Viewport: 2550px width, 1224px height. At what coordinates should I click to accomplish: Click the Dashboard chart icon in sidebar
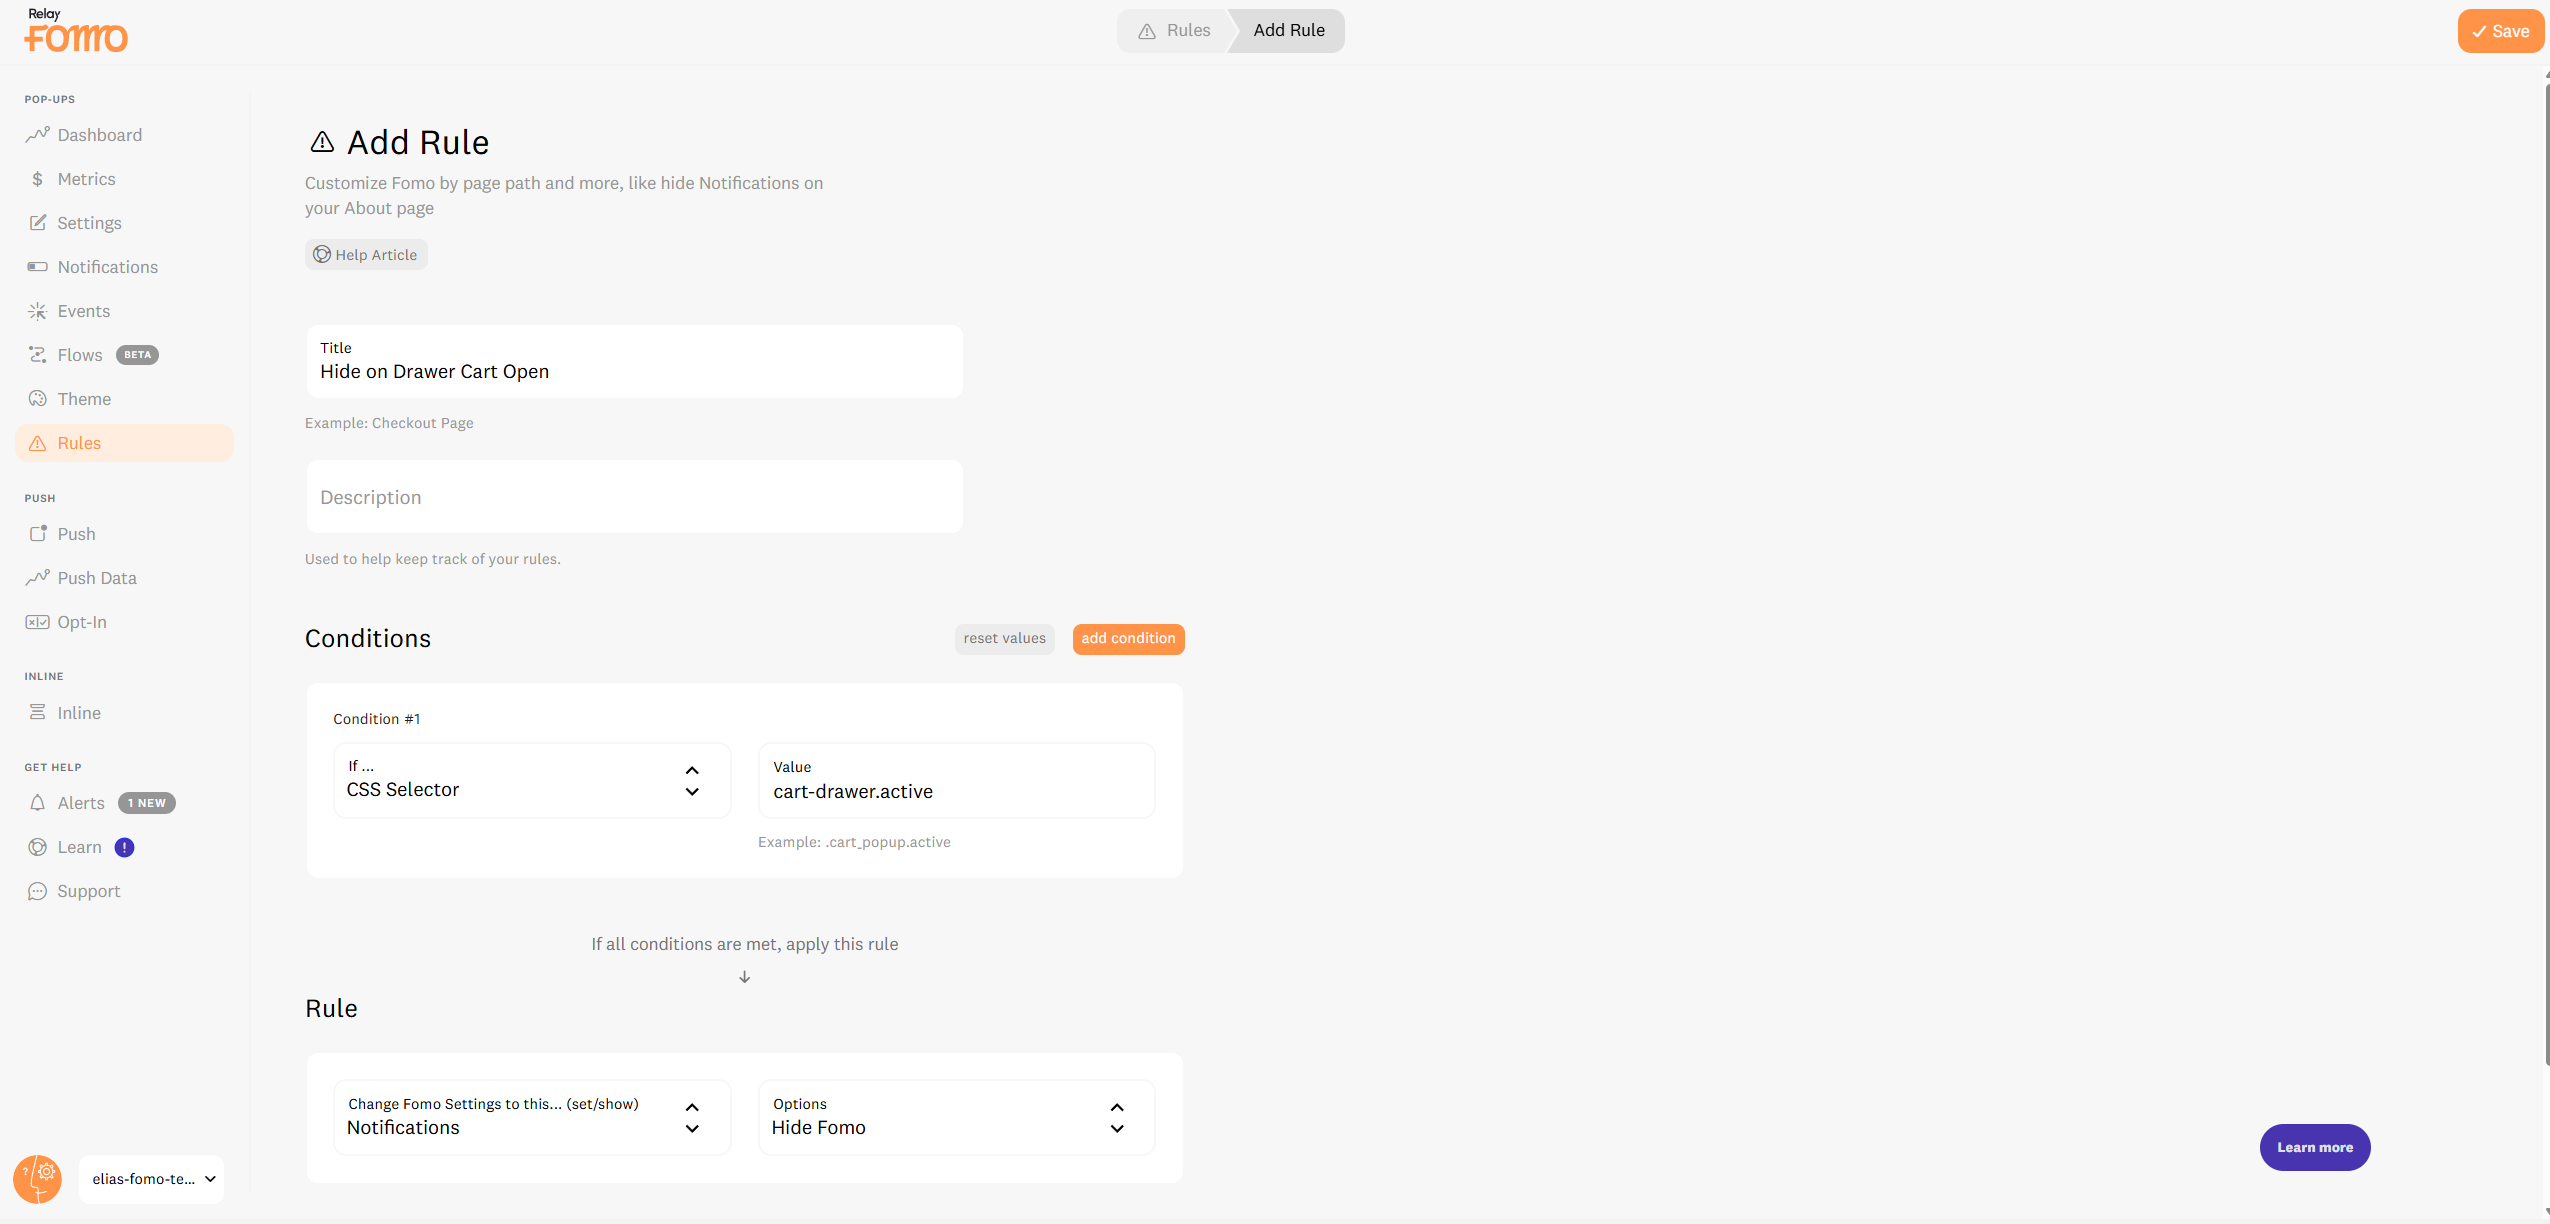37,135
